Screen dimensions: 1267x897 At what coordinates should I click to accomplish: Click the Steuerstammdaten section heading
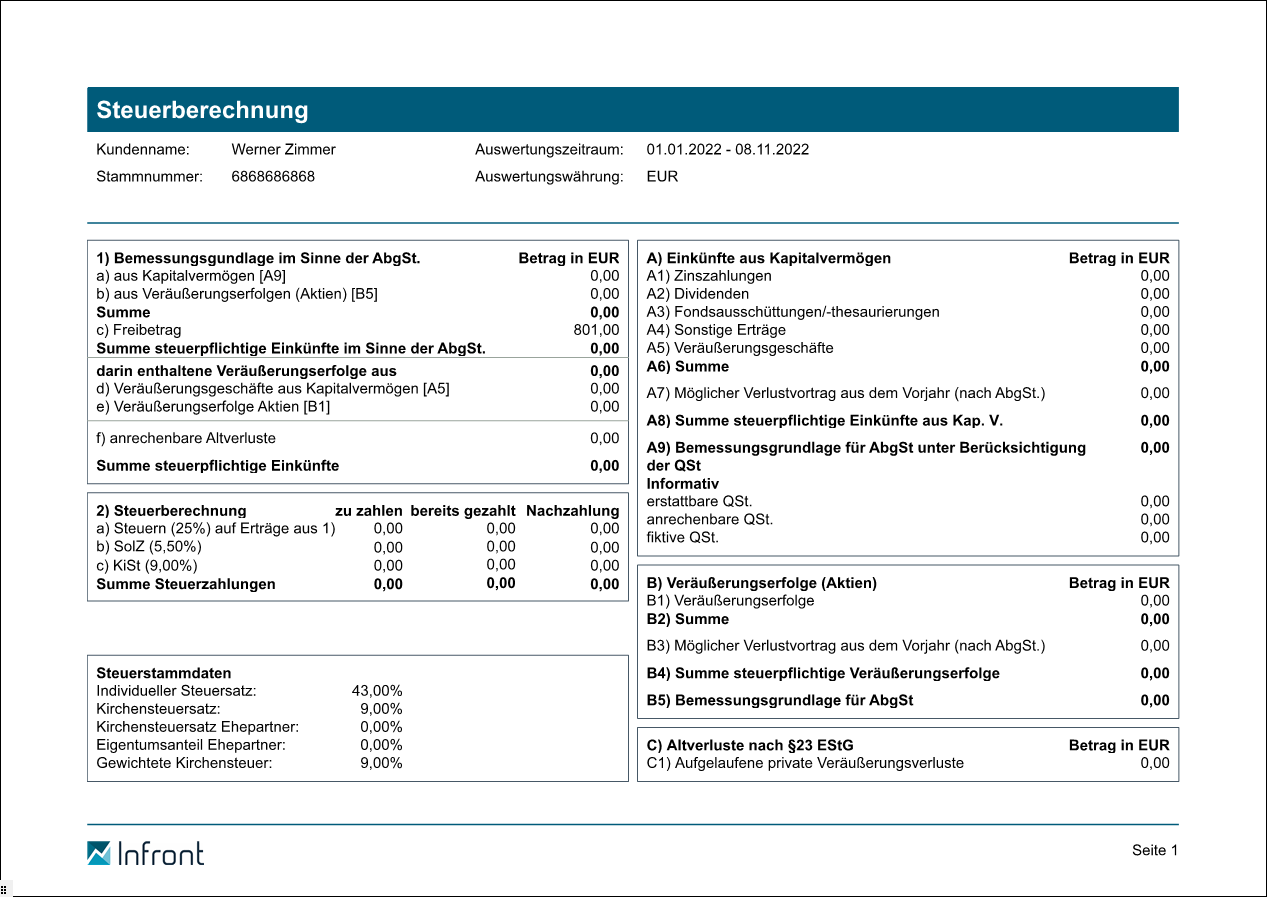click(x=164, y=673)
